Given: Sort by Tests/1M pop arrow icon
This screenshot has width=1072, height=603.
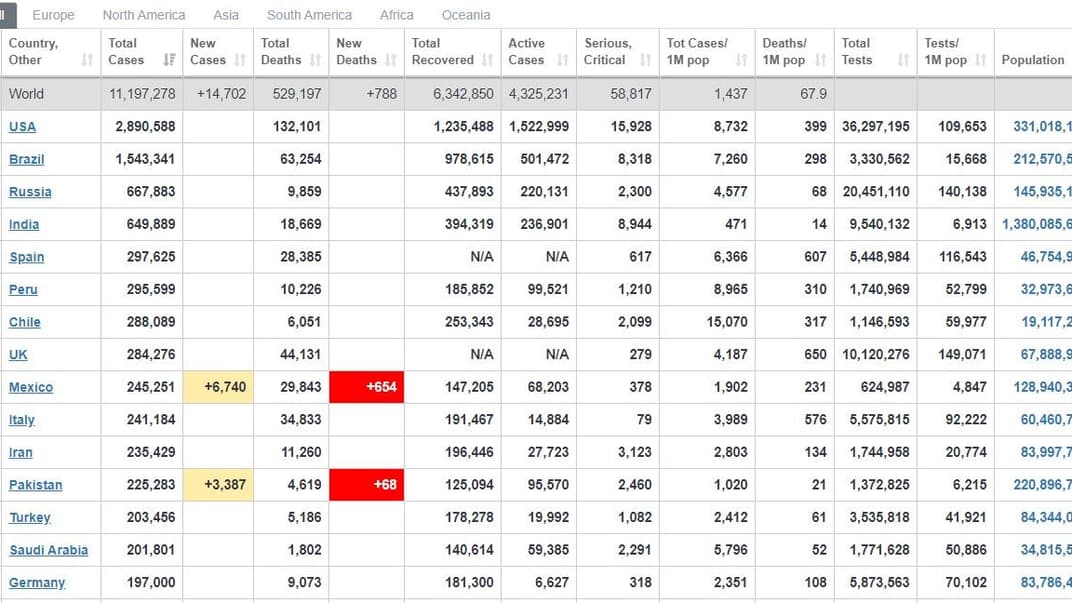Looking at the screenshot, I should point(980,60).
